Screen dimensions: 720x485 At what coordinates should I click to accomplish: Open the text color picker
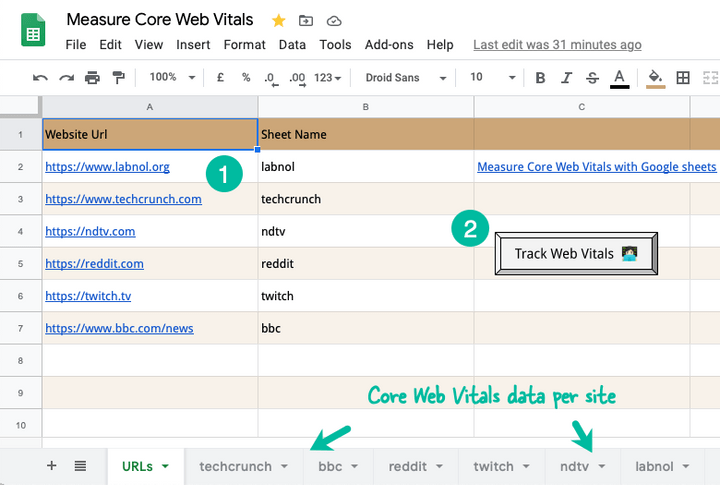tap(619, 79)
